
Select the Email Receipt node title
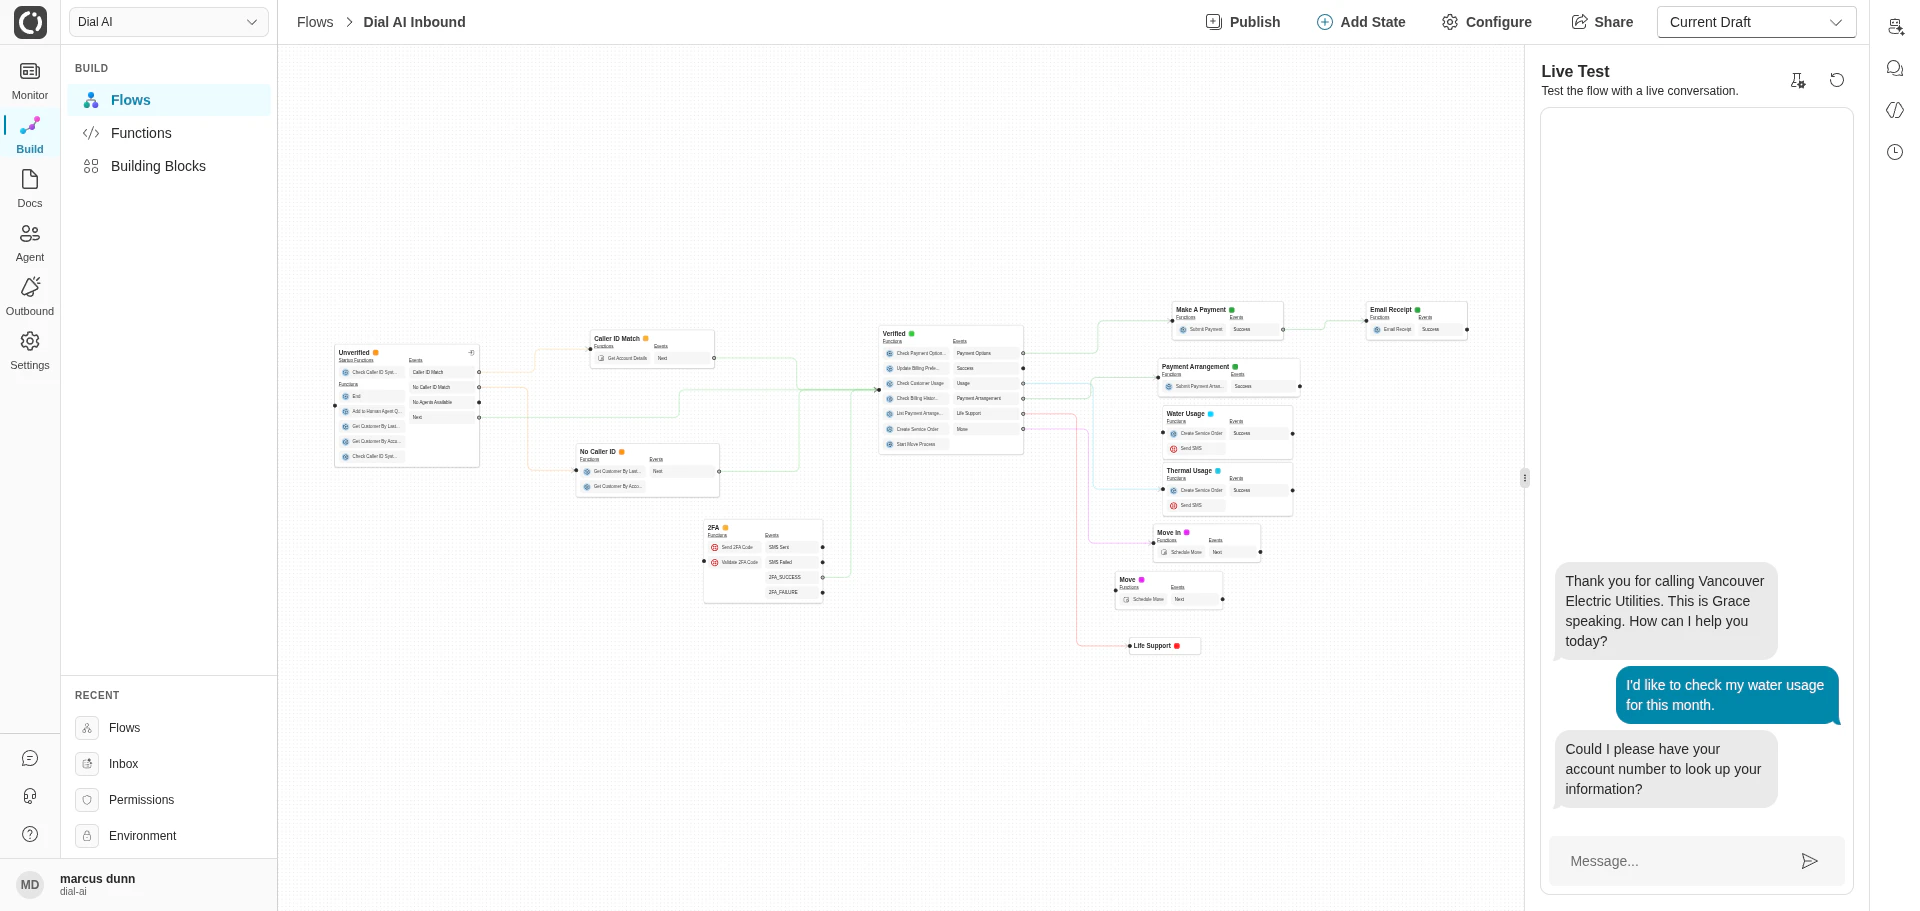click(1391, 310)
